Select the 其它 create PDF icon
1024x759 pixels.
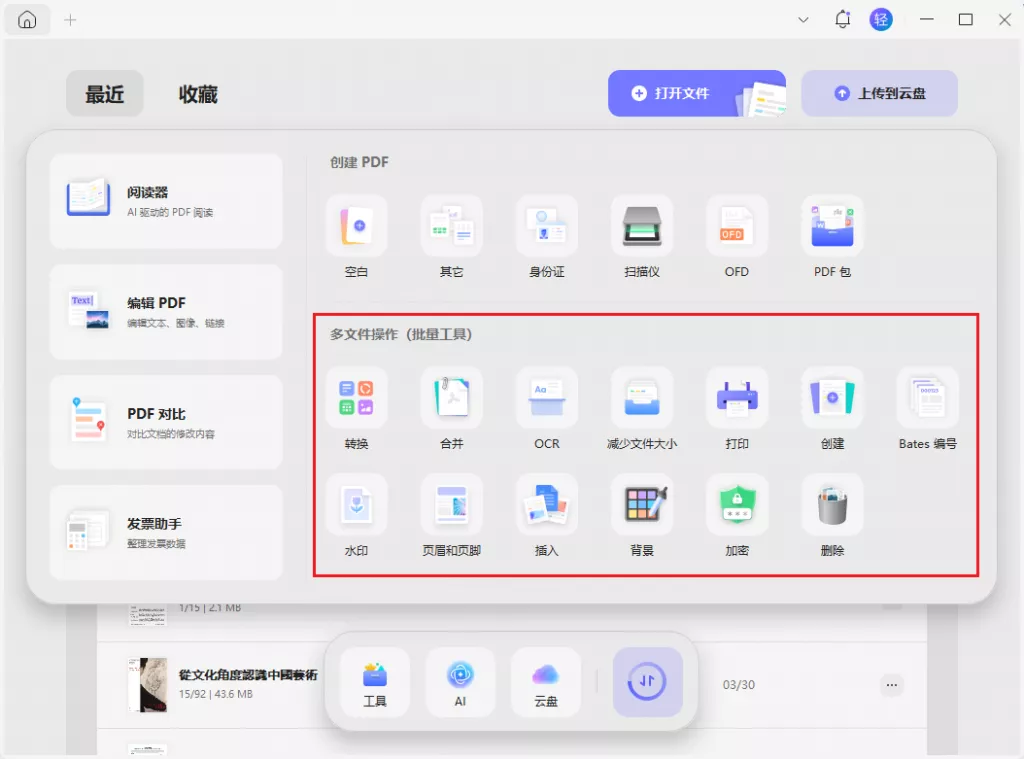tap(451, 225)
